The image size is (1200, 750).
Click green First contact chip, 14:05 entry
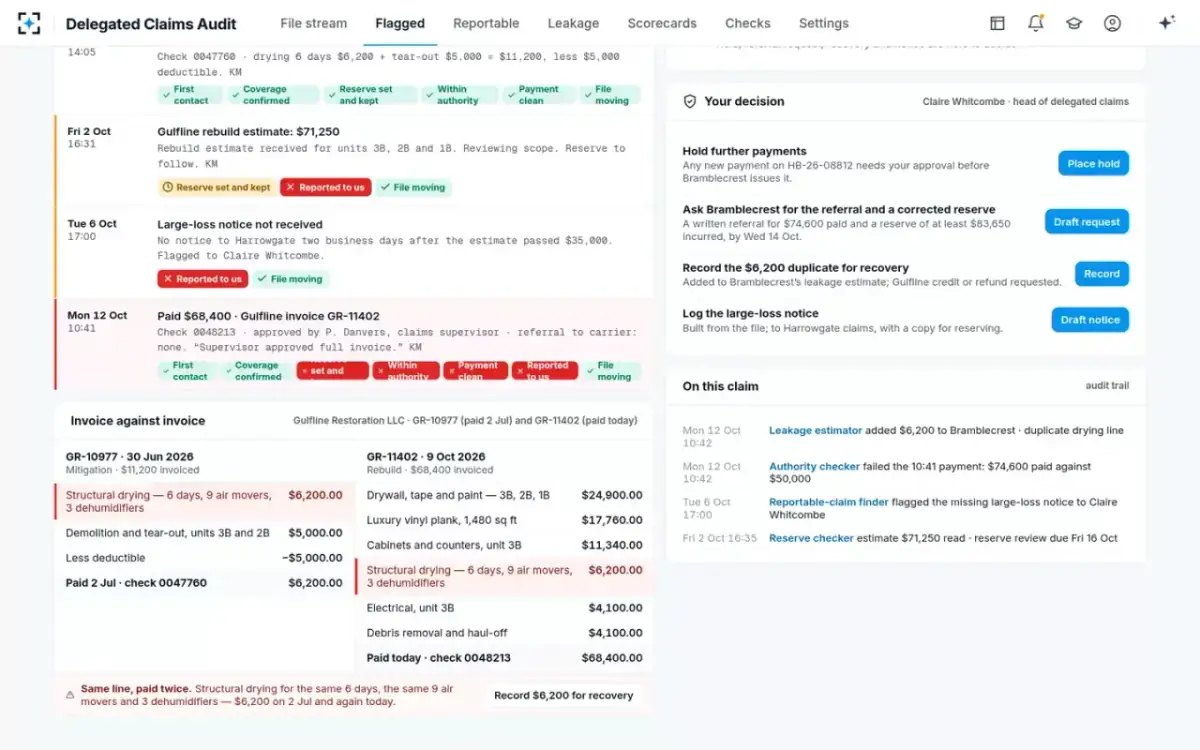click(x=190, y=95)
